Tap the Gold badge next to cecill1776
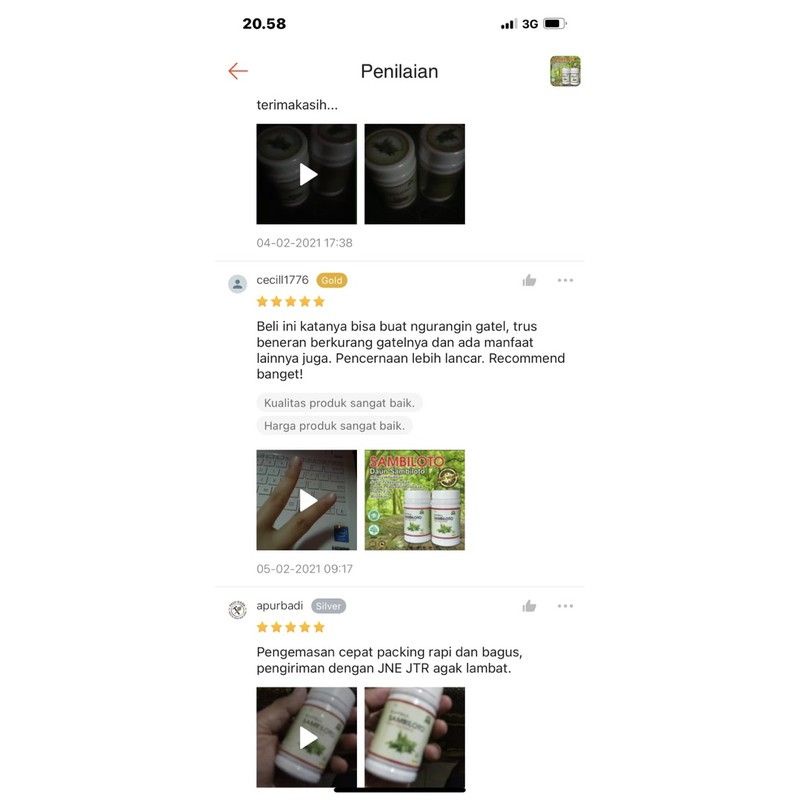The height and width of the screenshot is (800, 800). click(x=332, y=281)
